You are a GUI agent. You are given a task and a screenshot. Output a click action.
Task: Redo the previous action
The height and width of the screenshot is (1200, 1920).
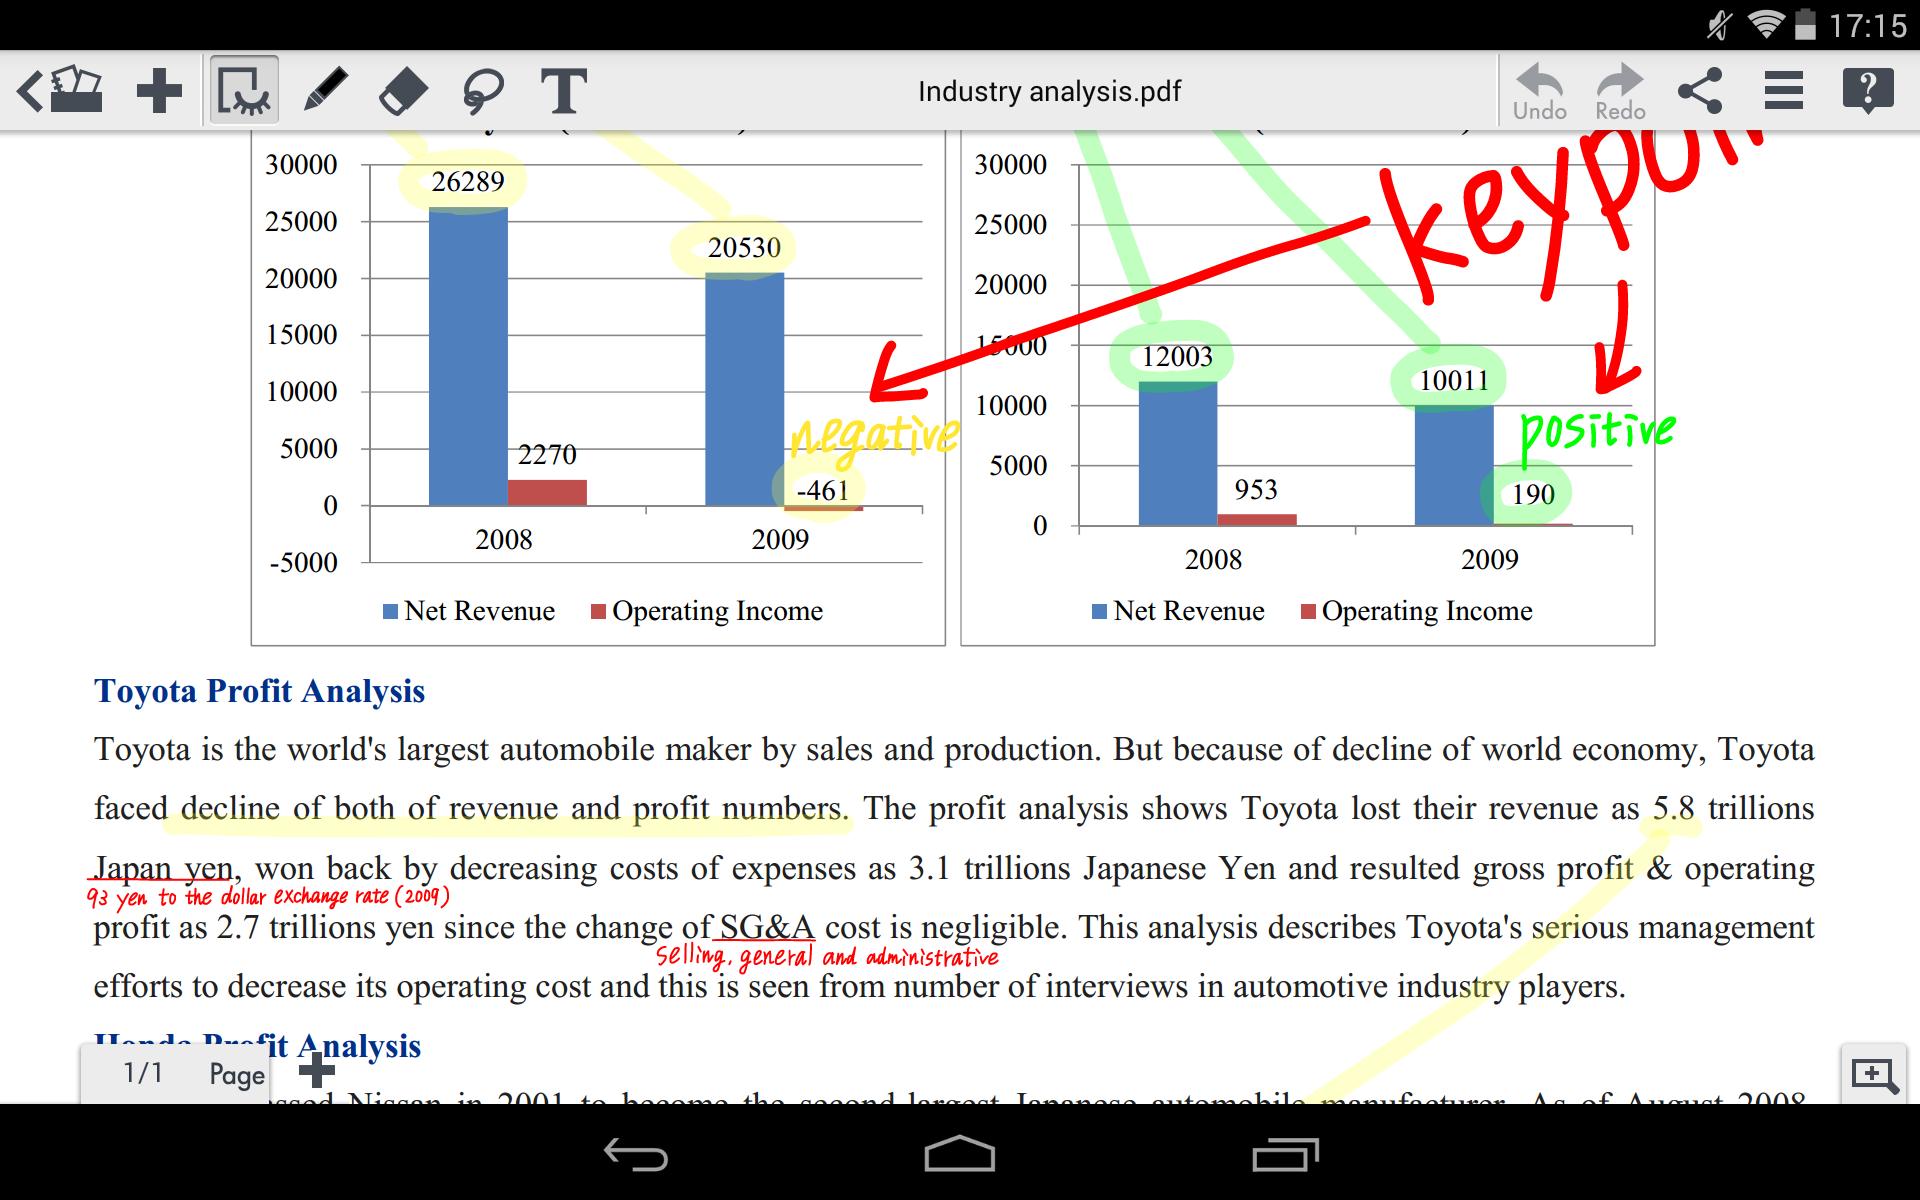pyautogui.click(x=1620, y=93)
